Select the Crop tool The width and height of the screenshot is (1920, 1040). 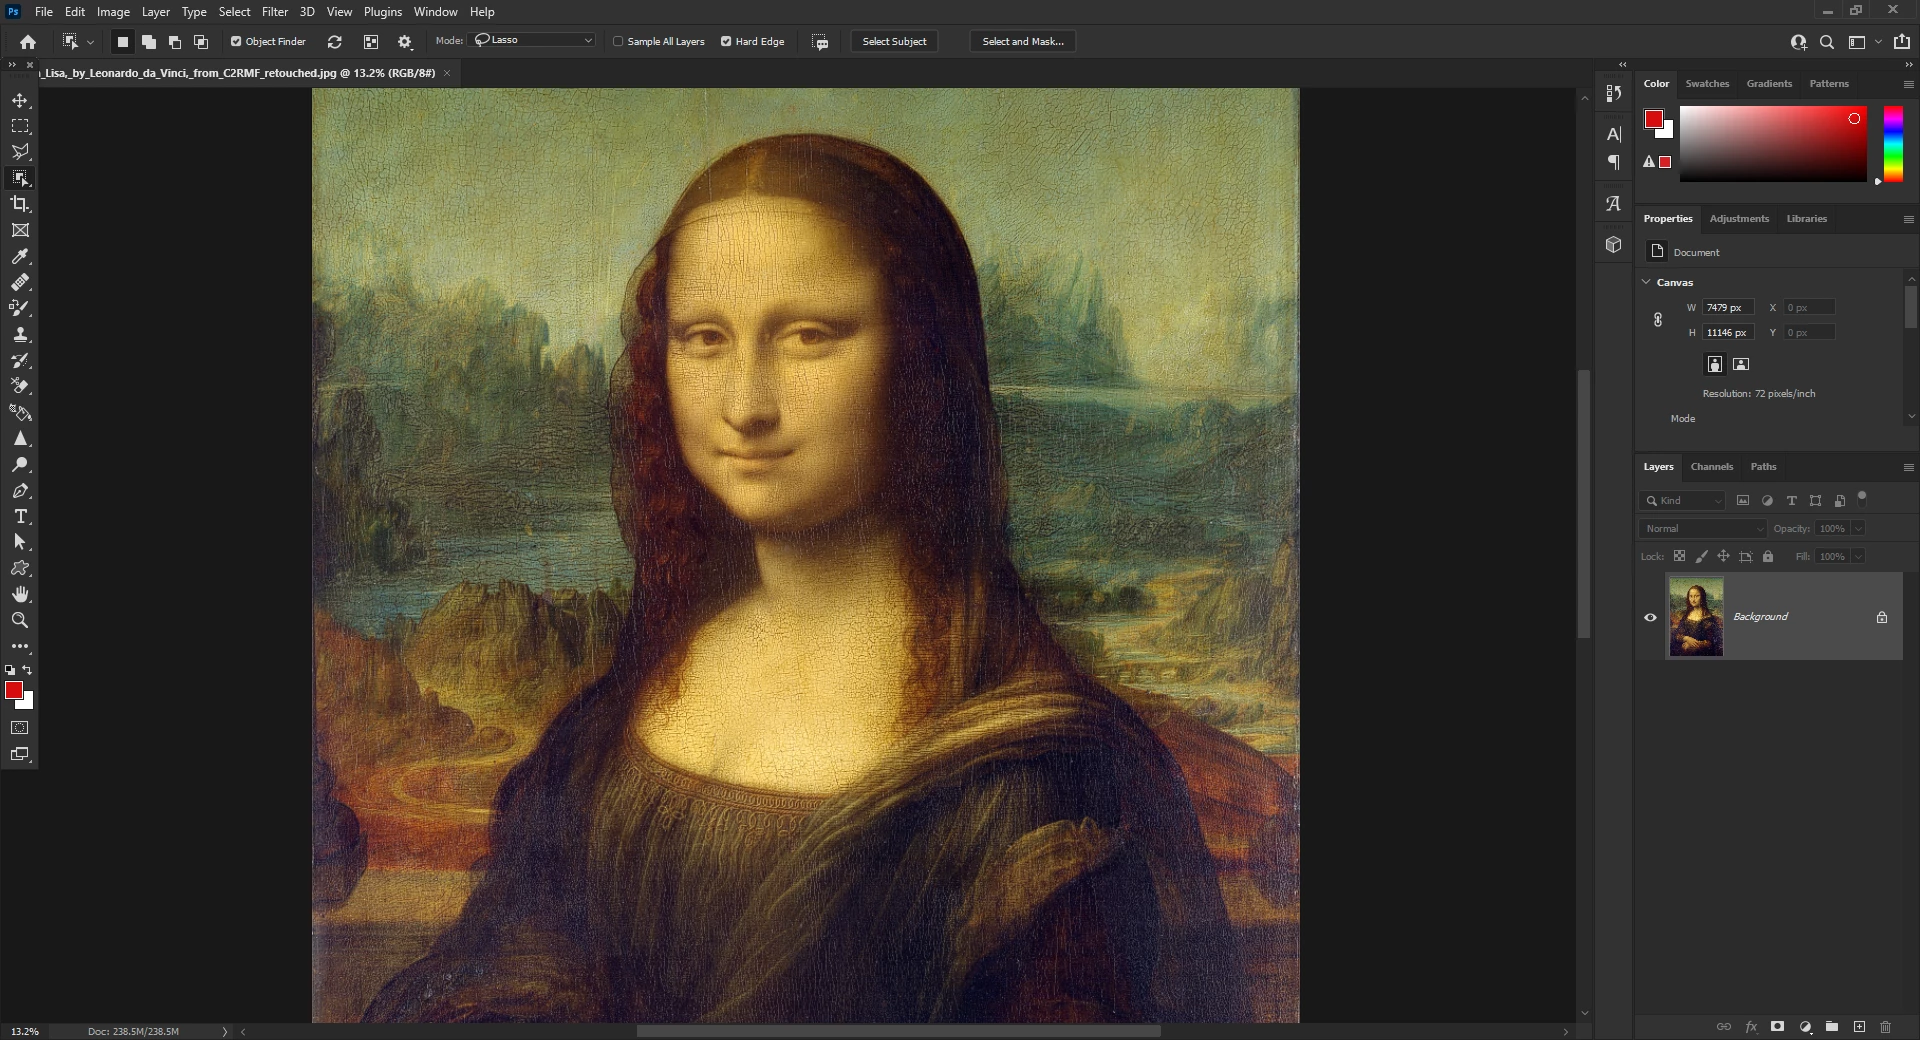(20, 204)
